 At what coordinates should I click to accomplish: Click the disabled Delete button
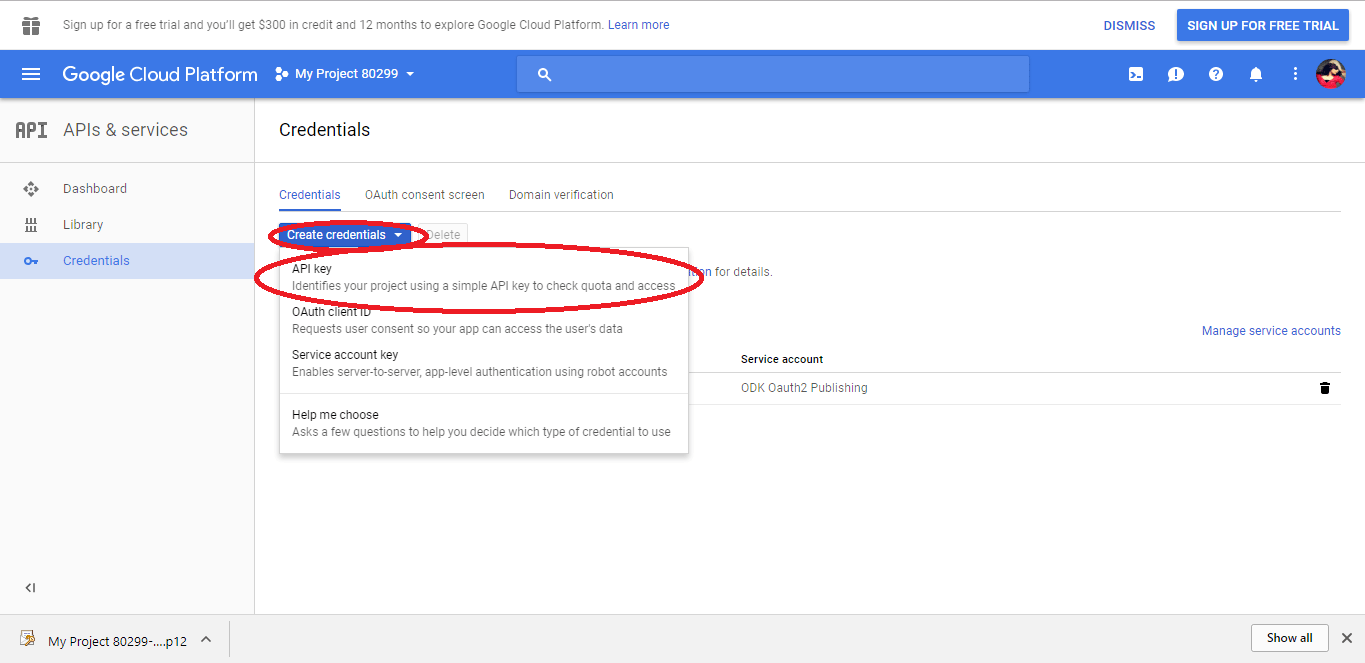point(442,235)
